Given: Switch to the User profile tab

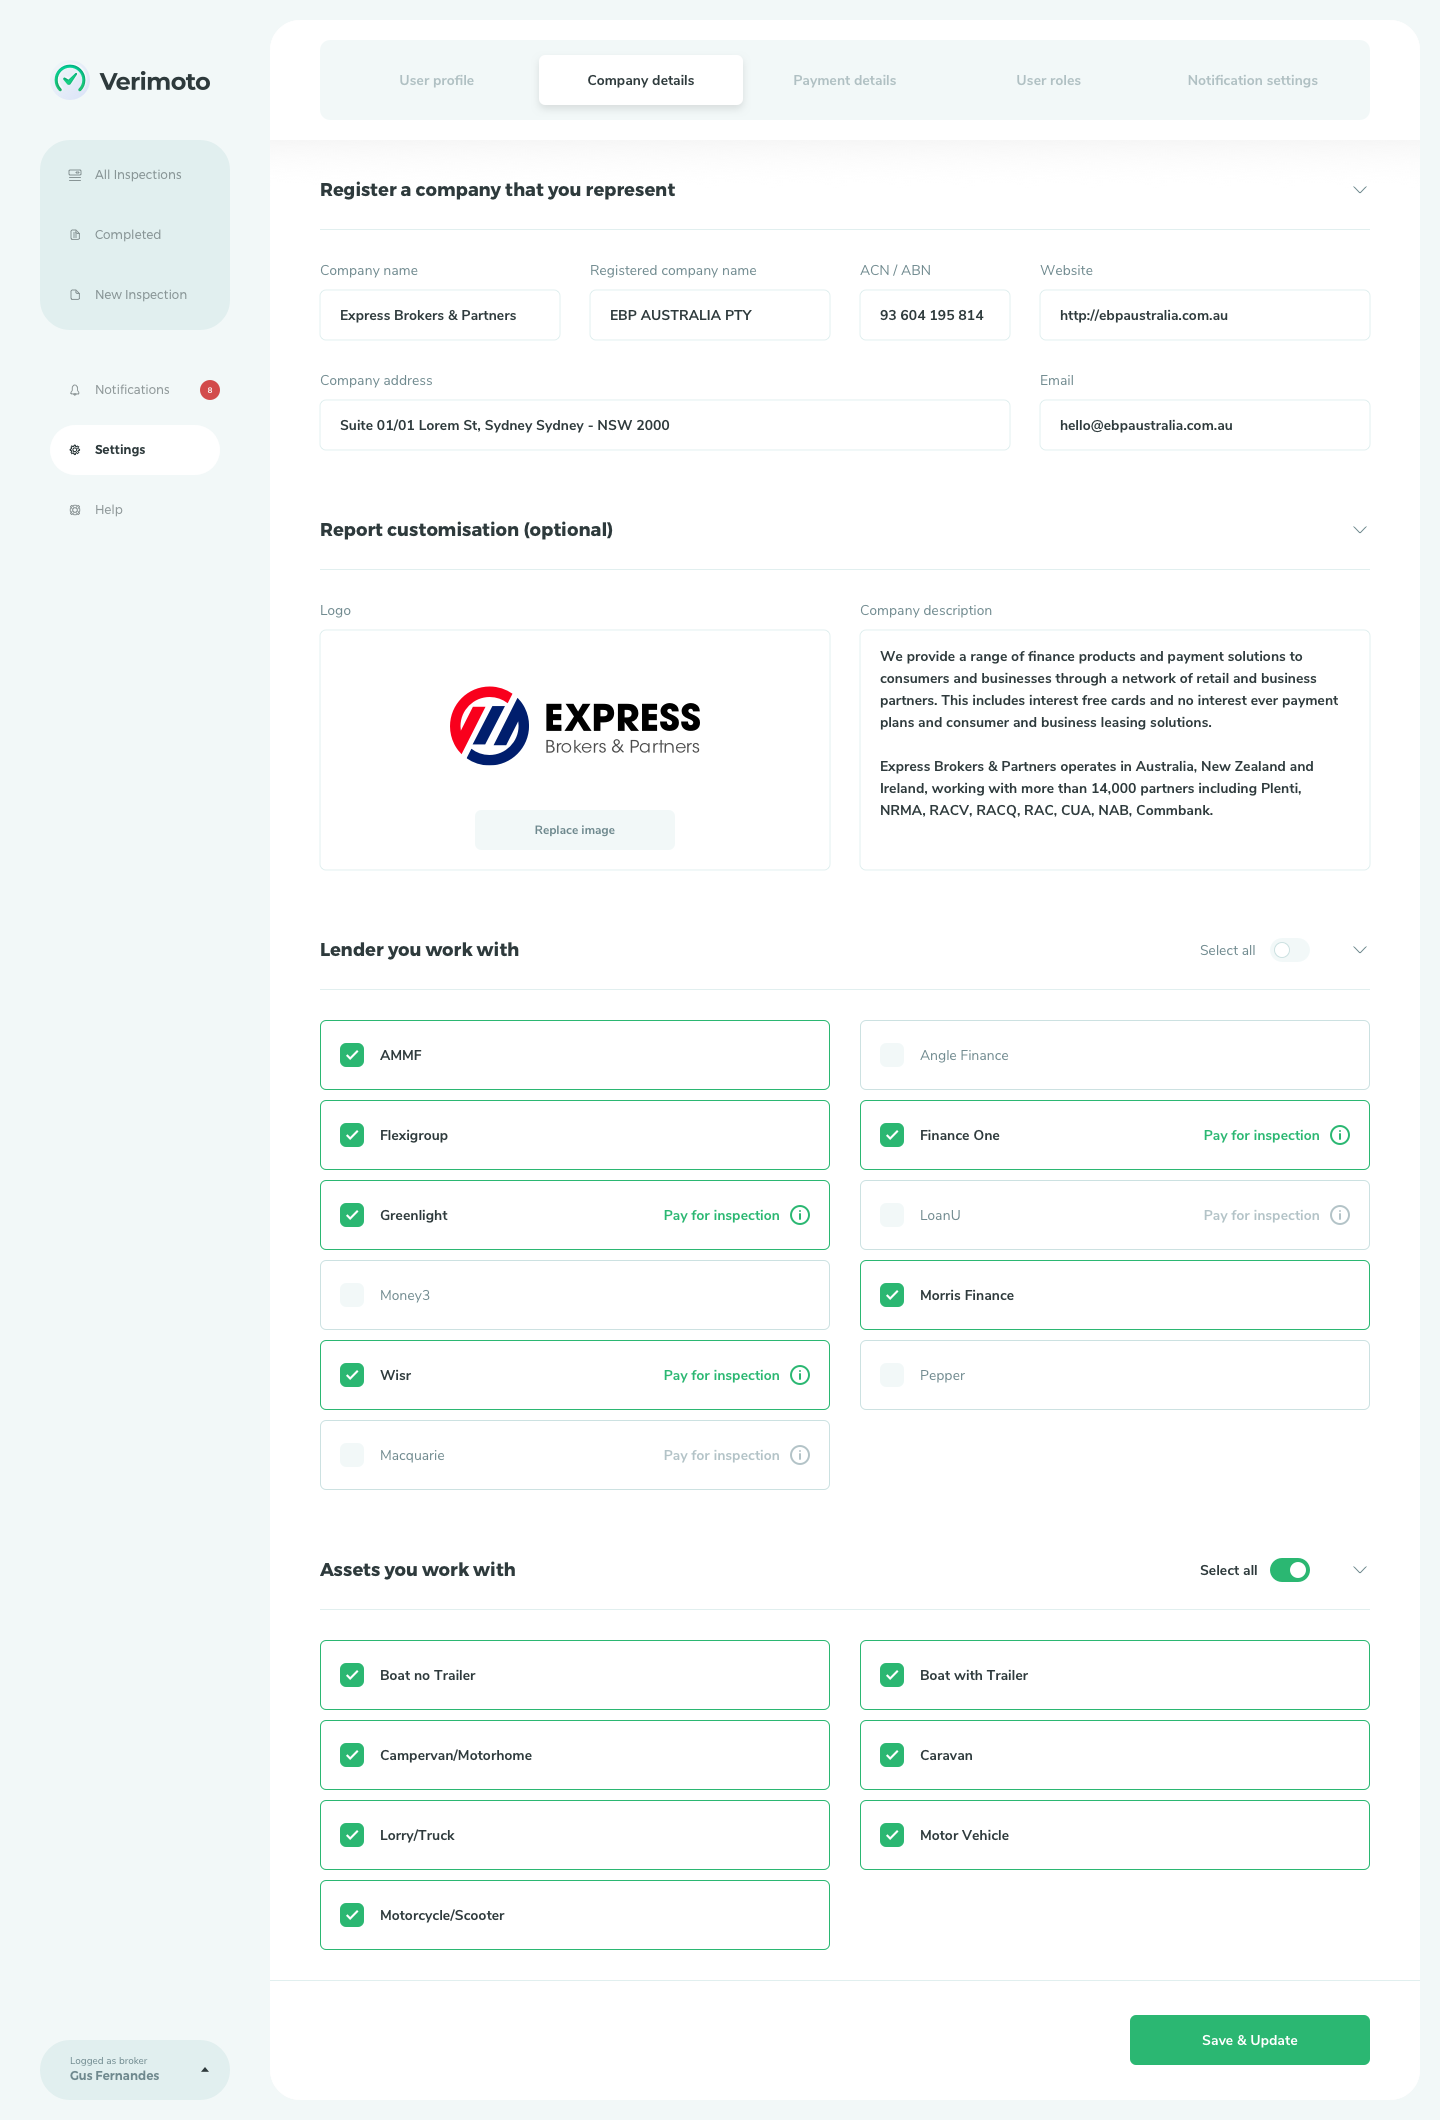Looking at the screenshot, I should (437, 80).
